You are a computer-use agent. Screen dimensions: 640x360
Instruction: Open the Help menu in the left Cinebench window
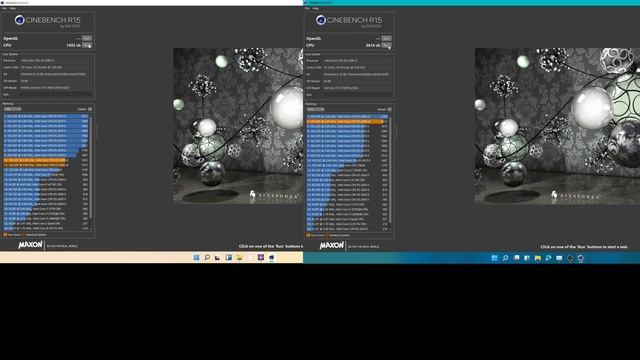click(13, 8)
